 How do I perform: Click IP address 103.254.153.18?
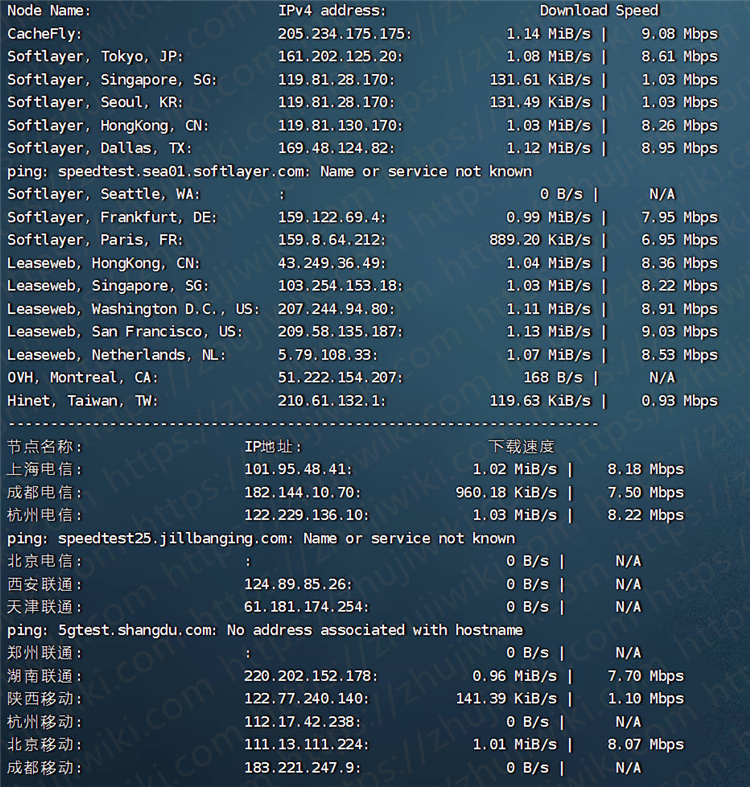[x=340, y=286]
